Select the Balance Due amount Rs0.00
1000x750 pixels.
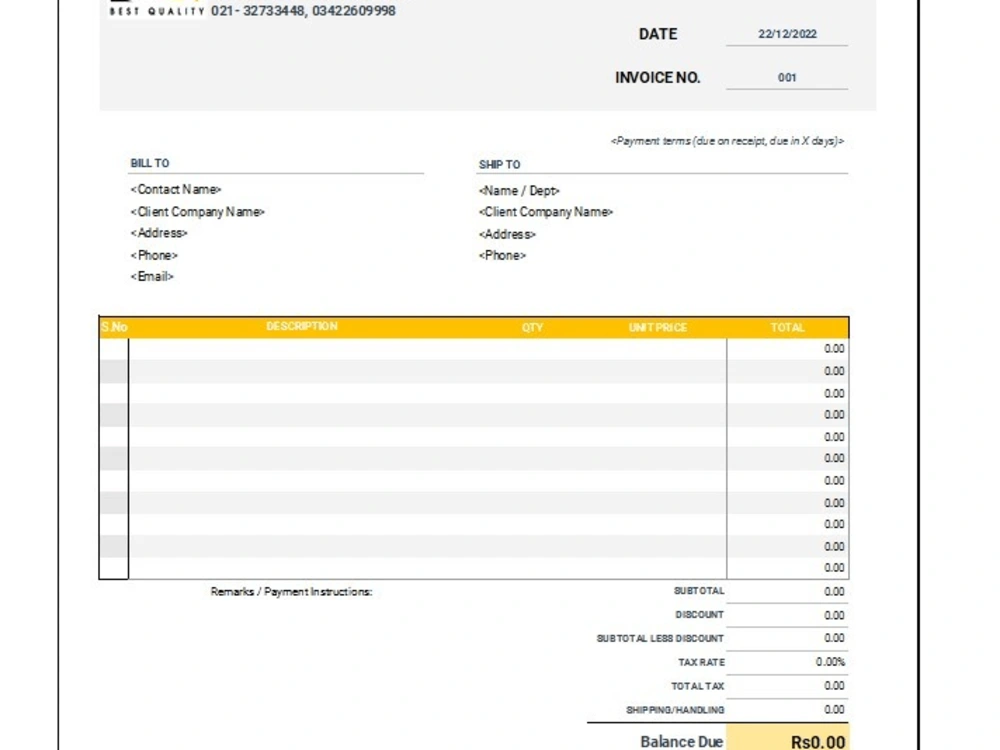point(818,742)
